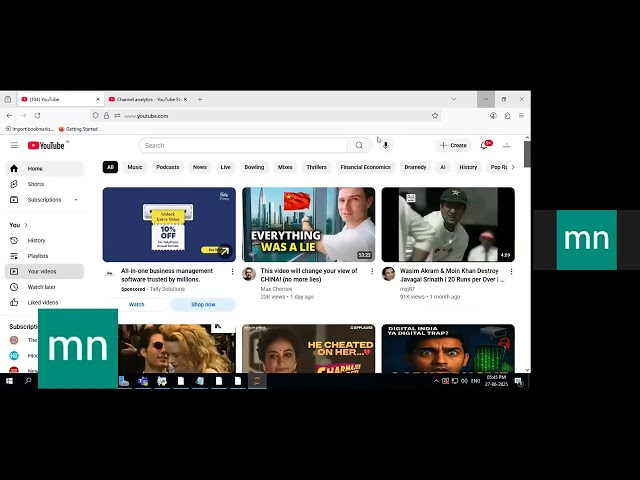This screenshot has height=480, width=640.
Task: Close the YouTube browser tab
Action: tap(98, 99)
